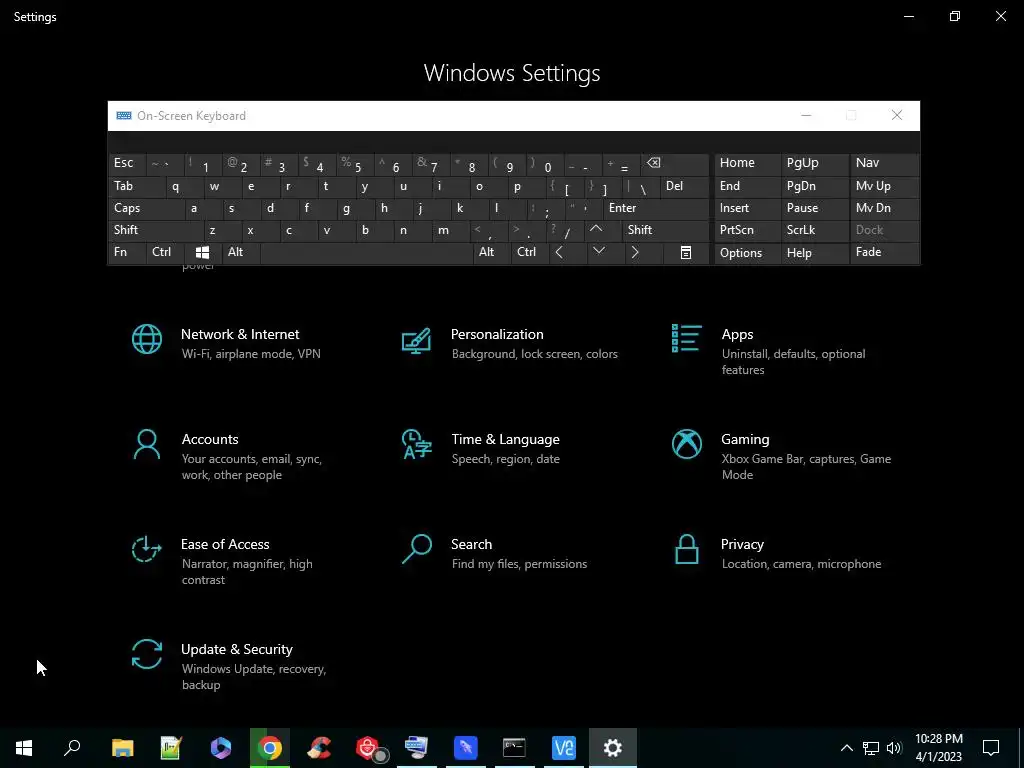Click the PgUp key on On-Screen Keyboard
The width and height of the screenshot is (1024, 768).
[x=814, y=164]
